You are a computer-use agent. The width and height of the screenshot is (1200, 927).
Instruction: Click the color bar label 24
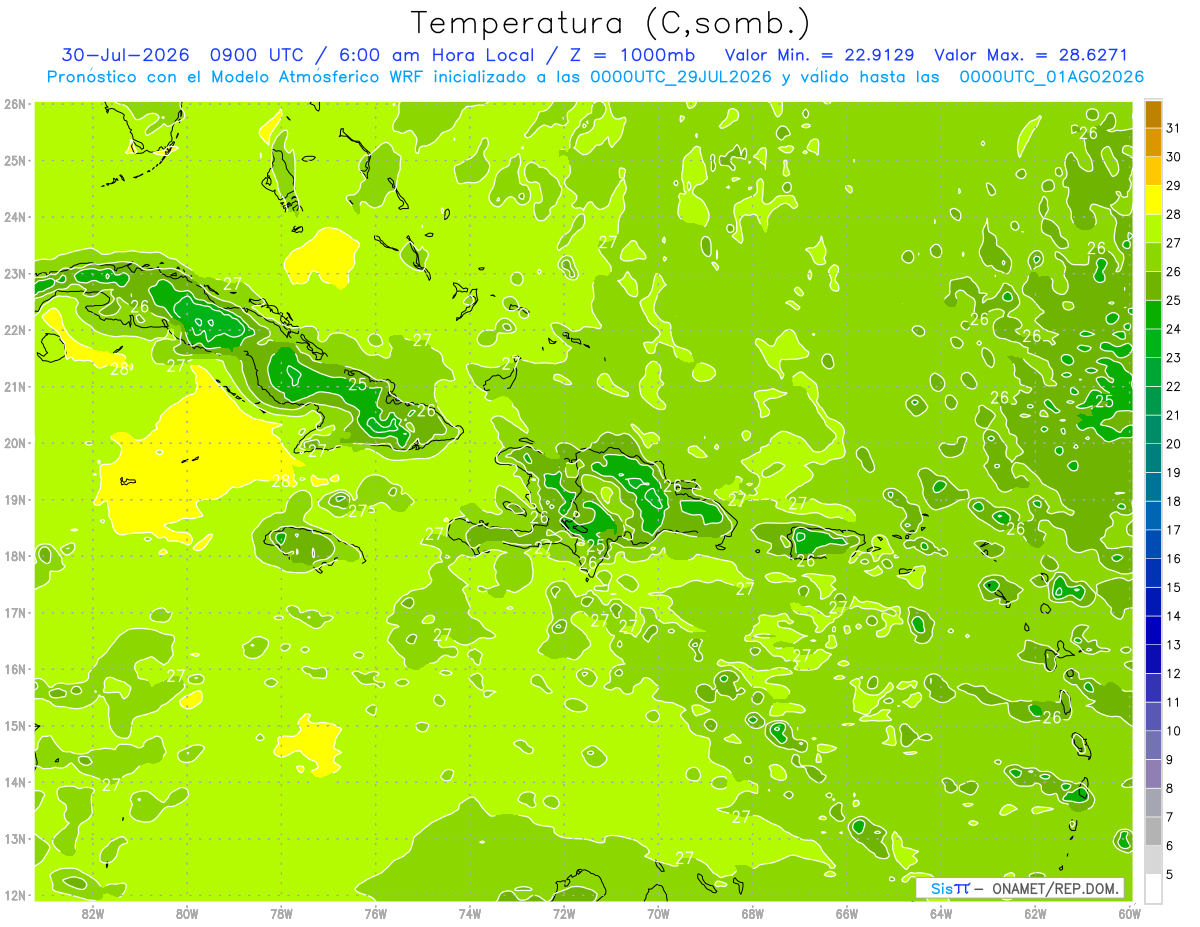pos(1173,329)
